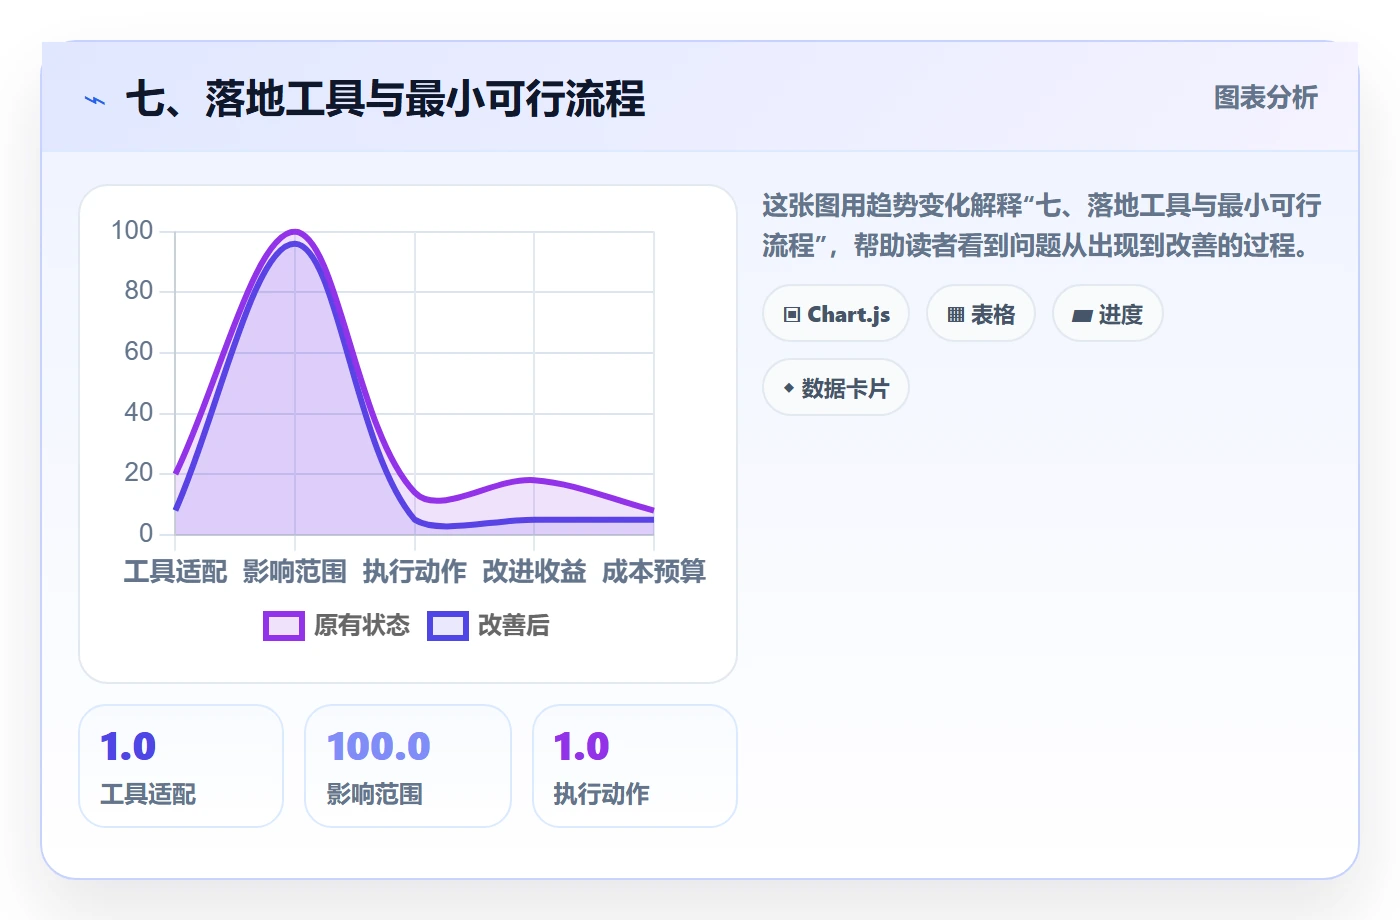Open the 执行动作 stat card label
Image resolution: width=1400 pixels, height=920 pixels.
coord(602,794)
